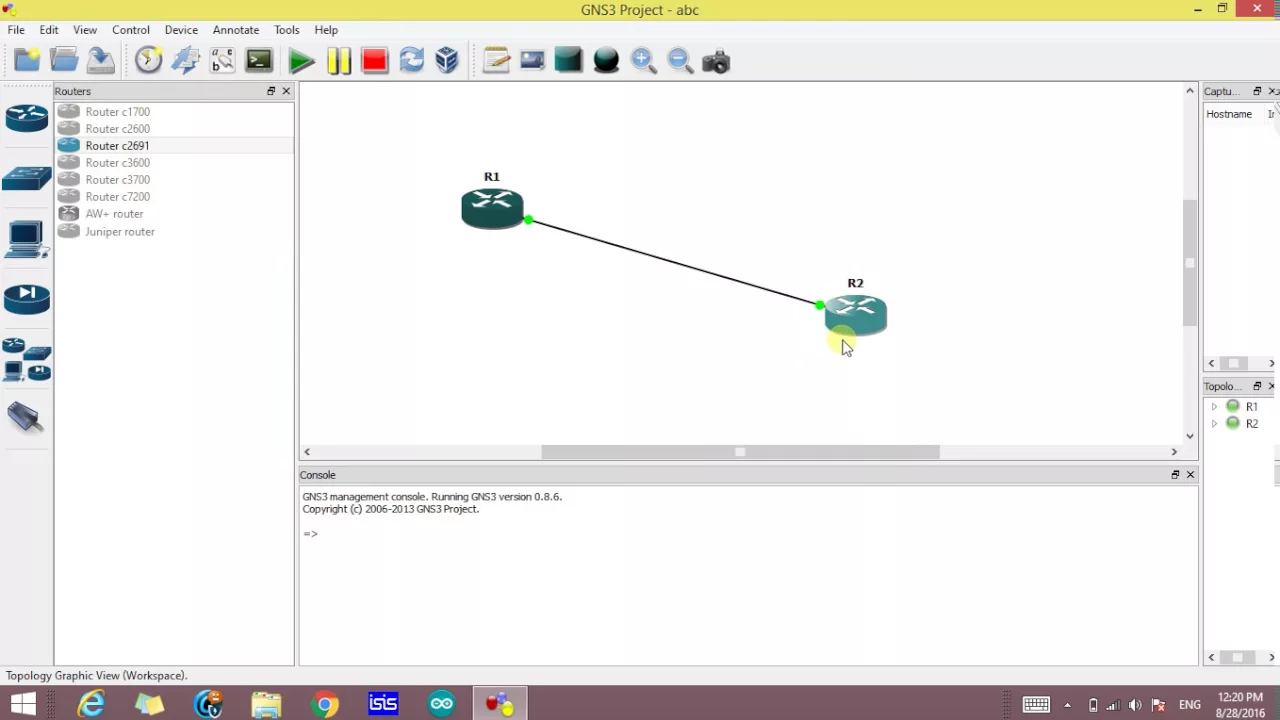The image size is (1280, 720).
Task: Open the Annotate menu
Action: click(236, 30)
